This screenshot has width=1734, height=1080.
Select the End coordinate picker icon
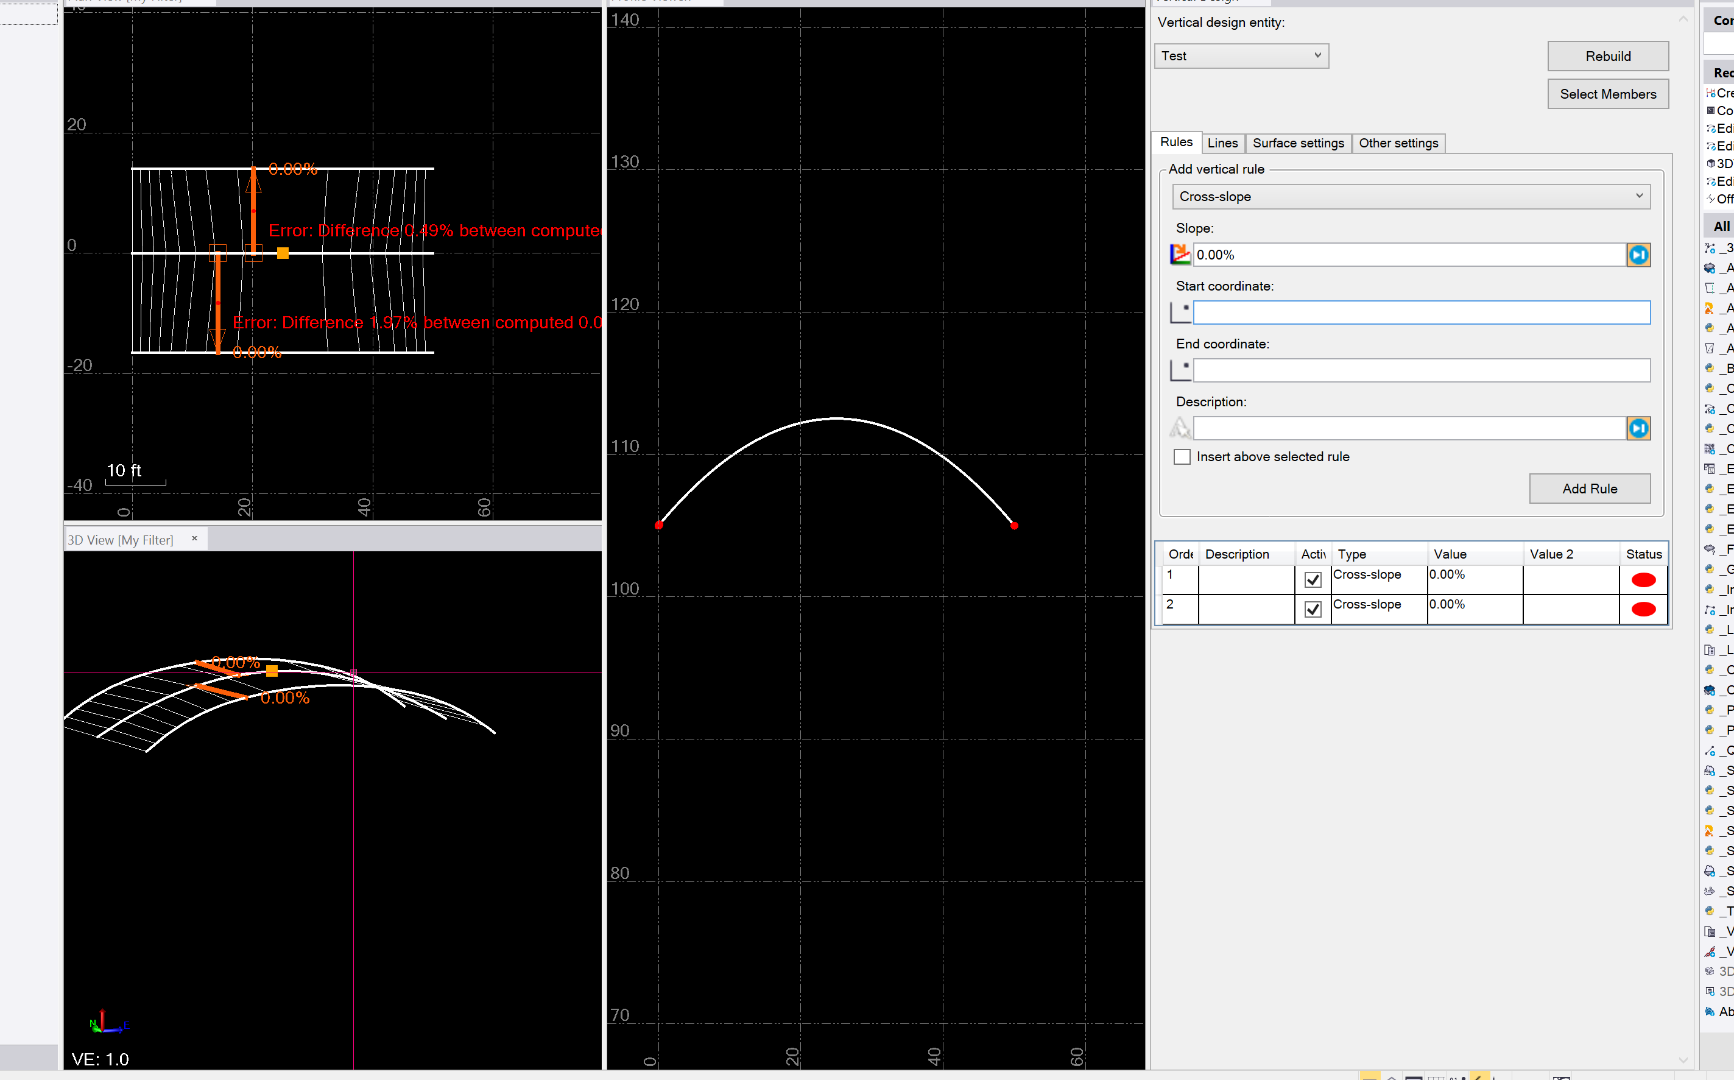pos(1181,369)
